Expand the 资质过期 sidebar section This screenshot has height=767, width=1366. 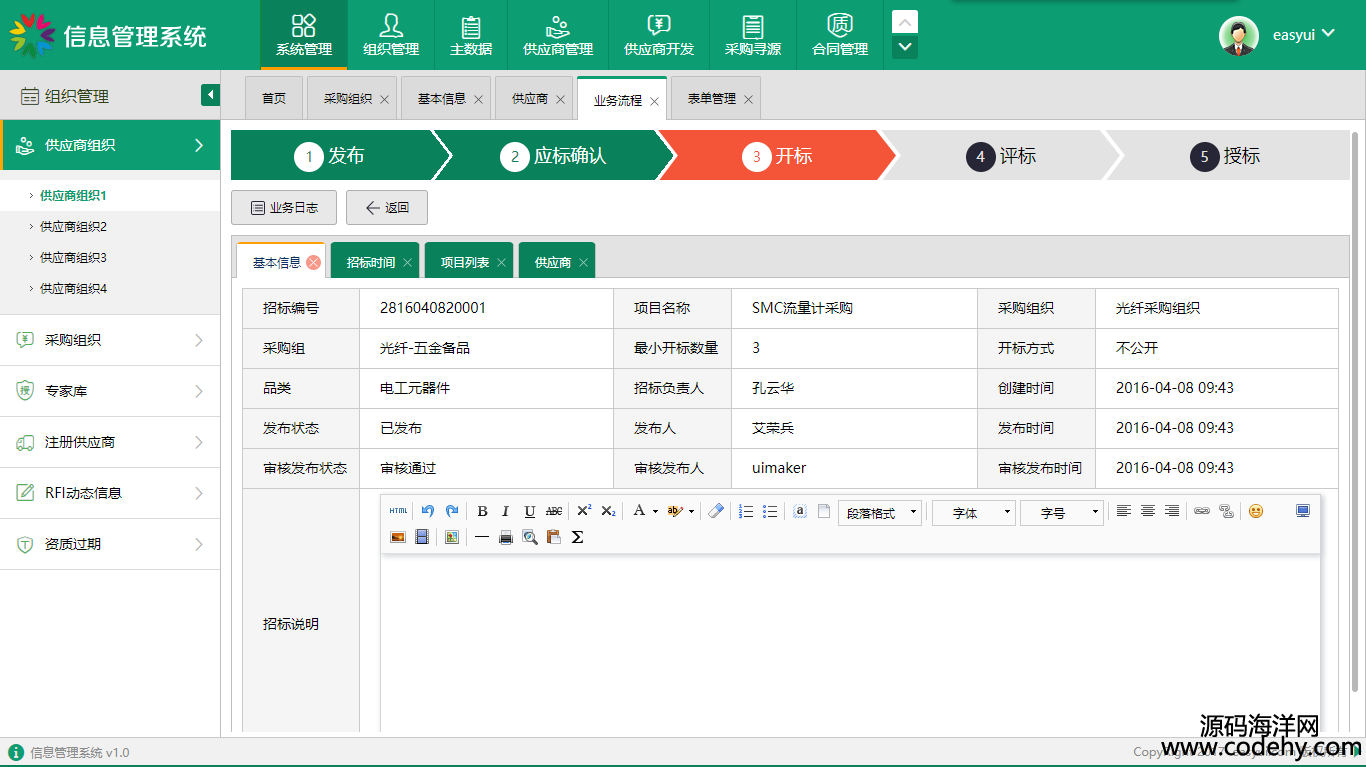click(110, 544)
